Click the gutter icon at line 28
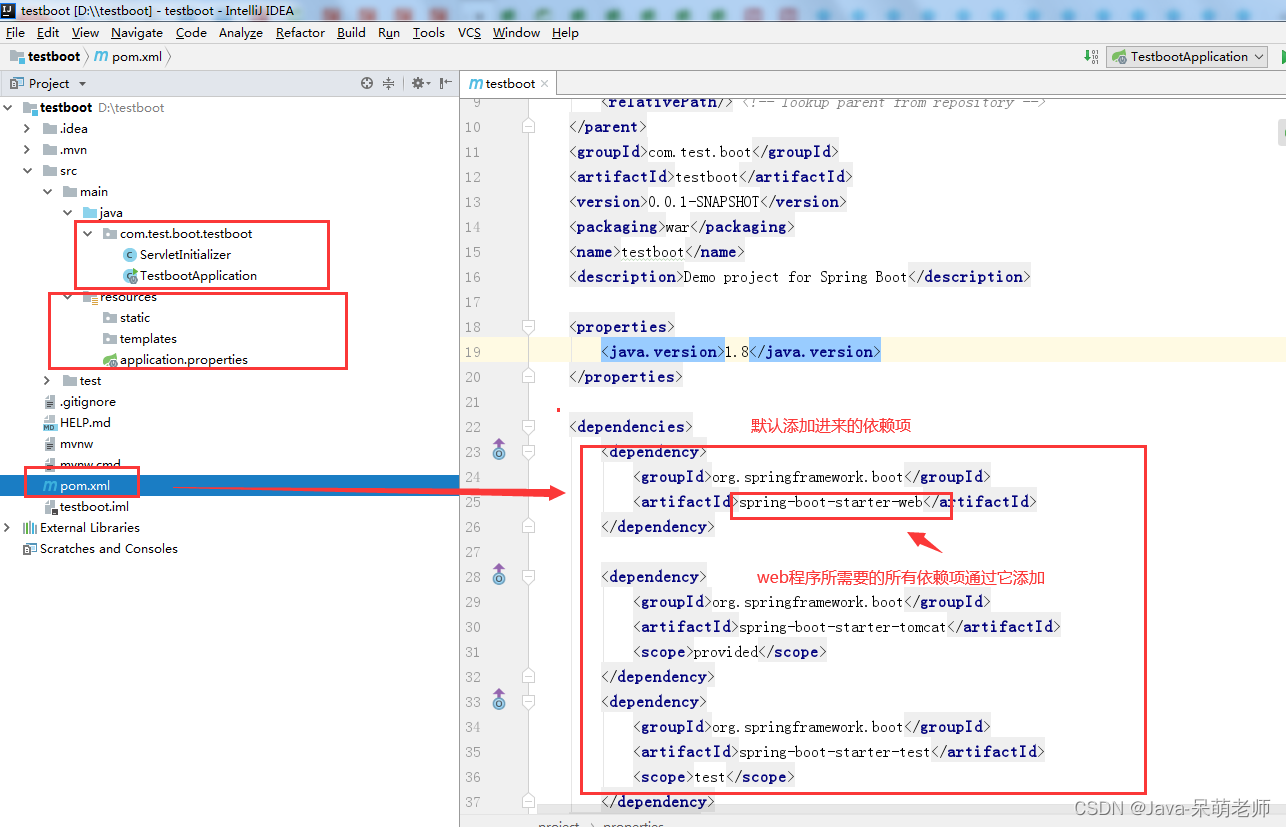 click(x=499, y=575)
